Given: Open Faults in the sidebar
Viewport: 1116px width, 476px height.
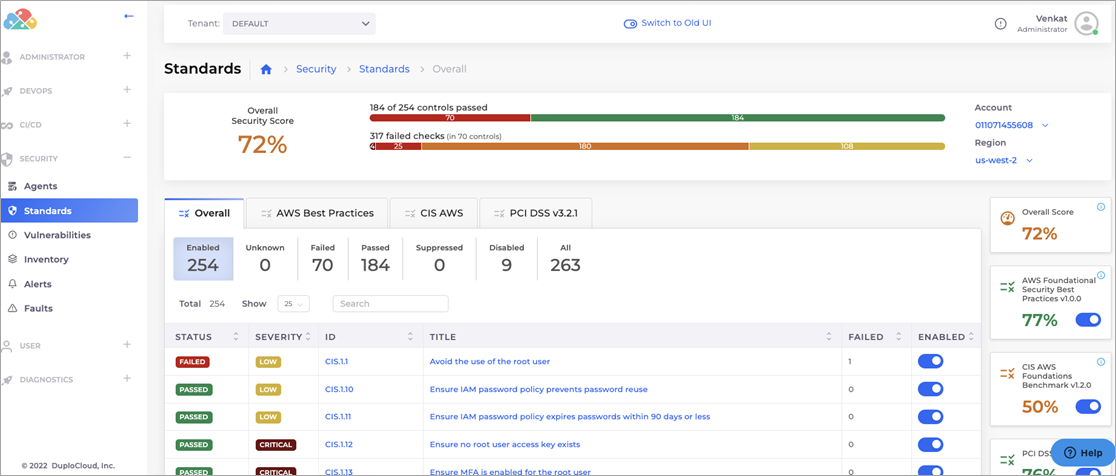Looking at the screenshot, I should (38, 308).
